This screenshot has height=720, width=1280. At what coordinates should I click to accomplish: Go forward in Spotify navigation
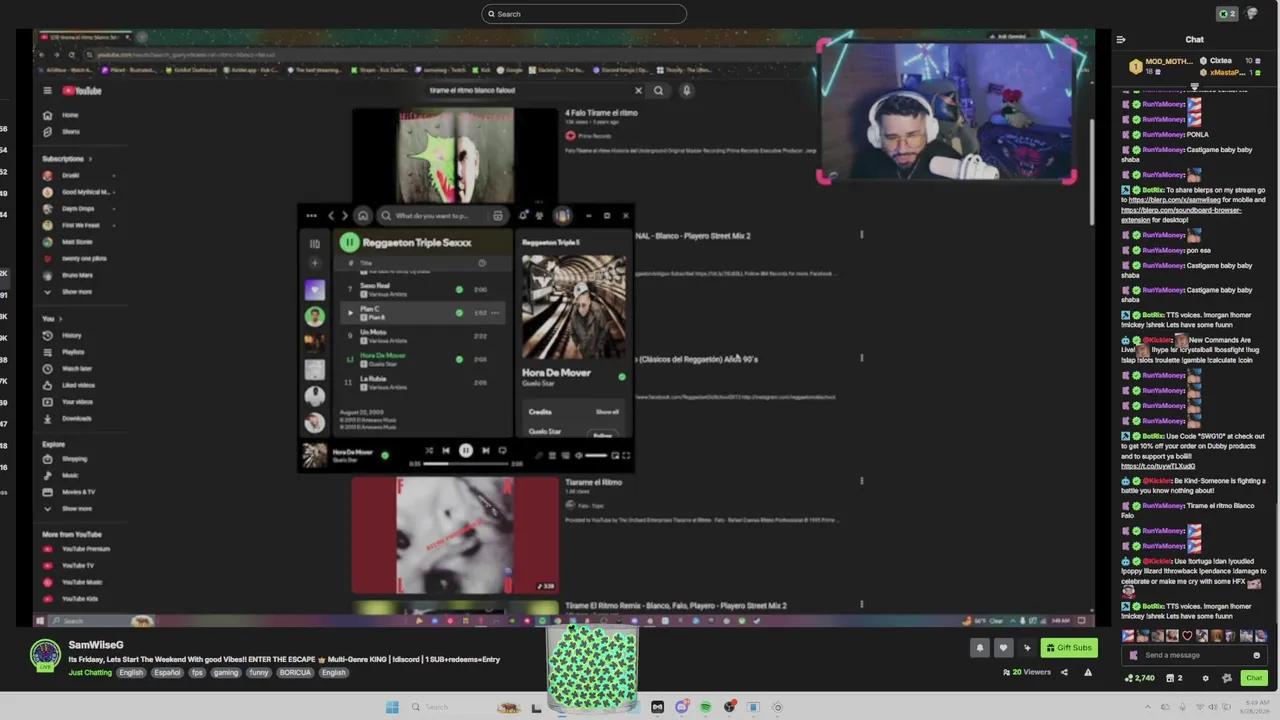coord(344,215)
